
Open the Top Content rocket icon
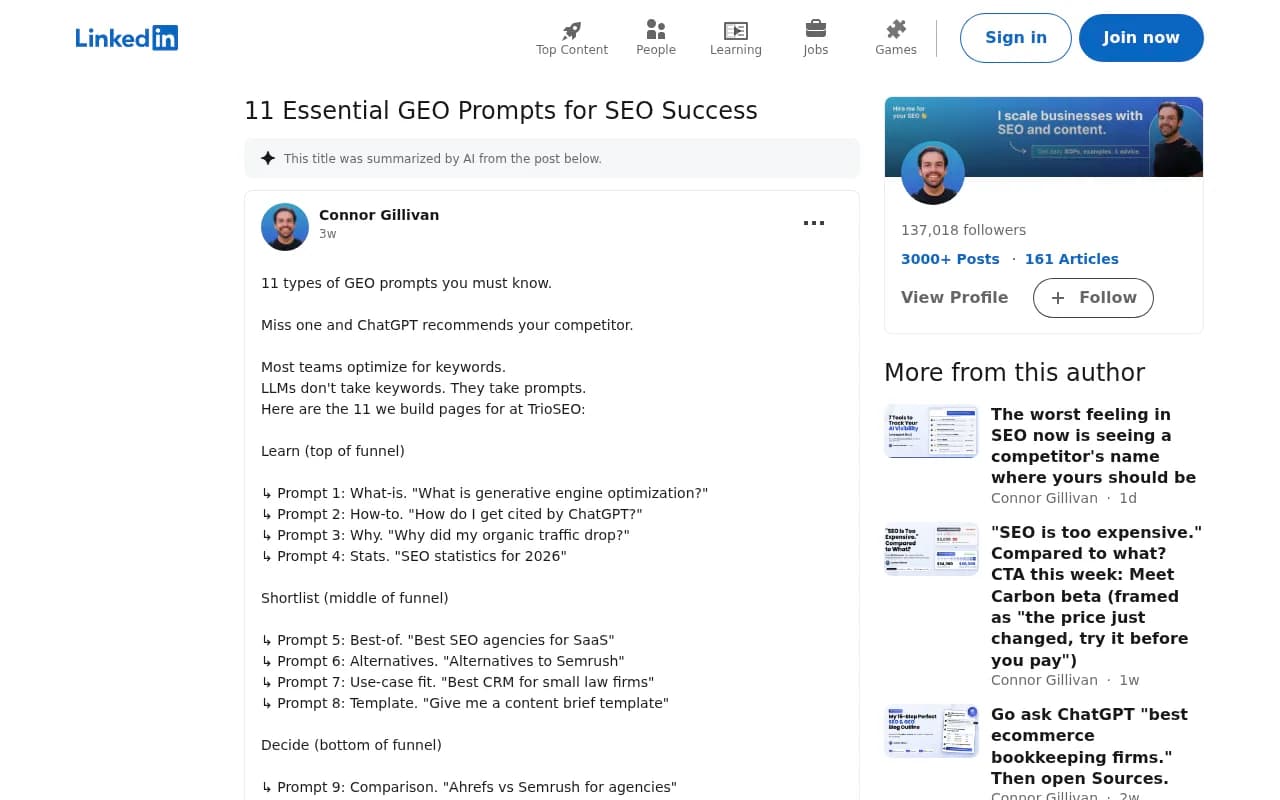tap(572, 30)
